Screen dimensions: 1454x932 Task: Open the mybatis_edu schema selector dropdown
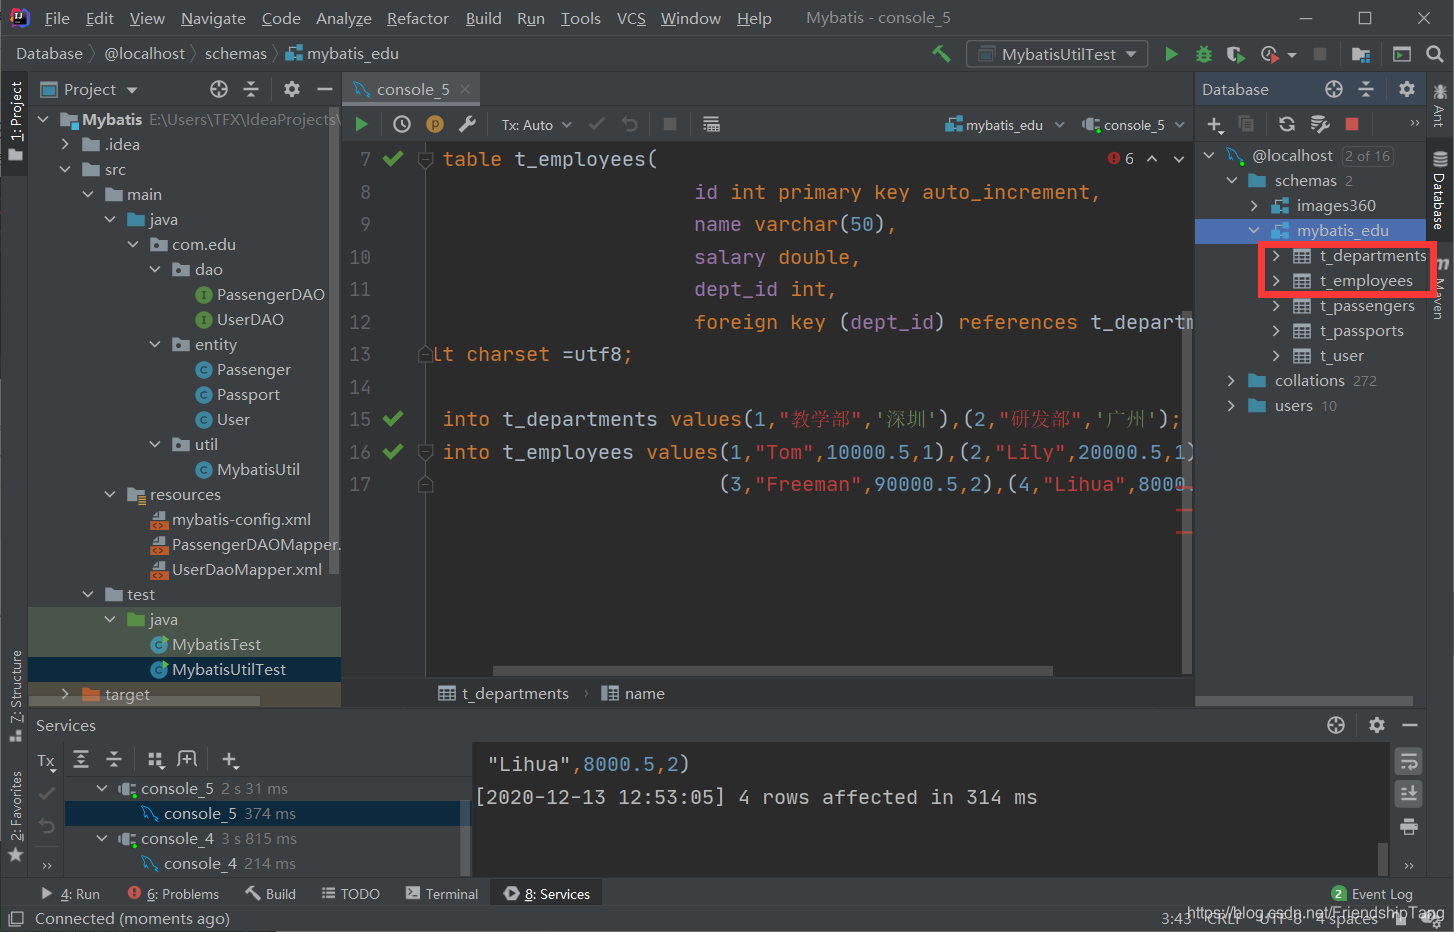coord(1005,125)
